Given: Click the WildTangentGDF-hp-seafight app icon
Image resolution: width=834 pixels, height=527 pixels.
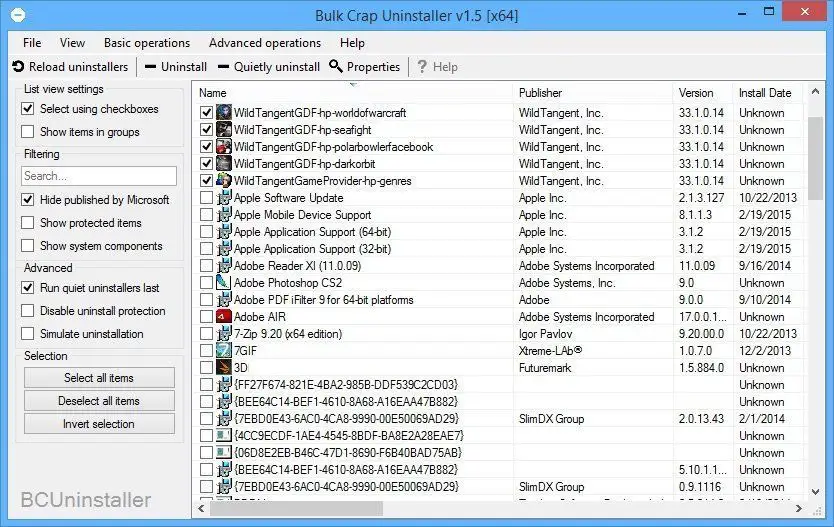Looking at the screenshot, I should 224,129.
